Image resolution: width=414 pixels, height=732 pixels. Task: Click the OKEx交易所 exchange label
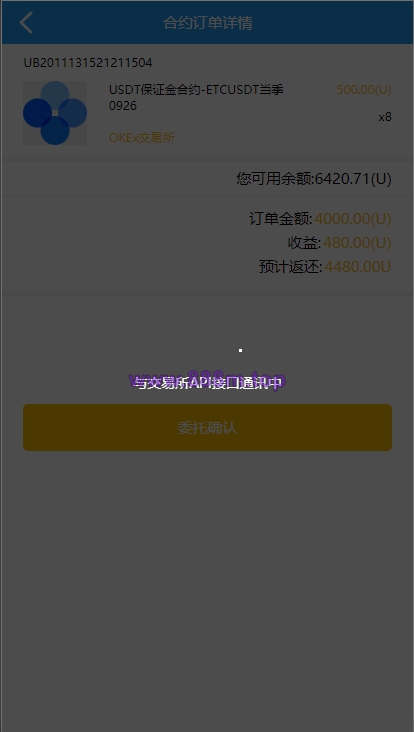(142, 138)
